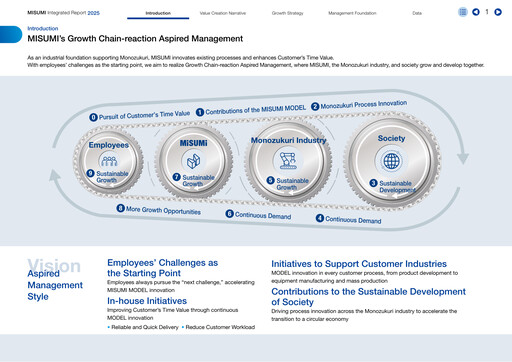Image resolution: width=512 pixels, height=362 pixels.
Task: Open the Data tab
Action: pos(417,13)
